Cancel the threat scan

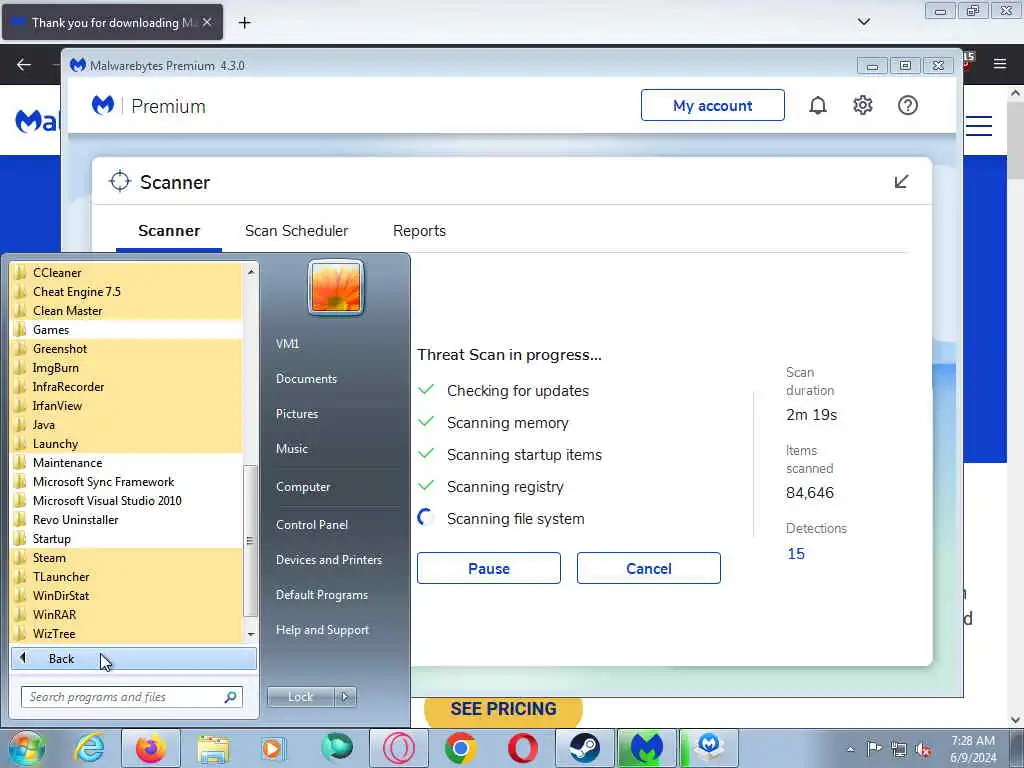pyautogui.click(x=648, y=568)
